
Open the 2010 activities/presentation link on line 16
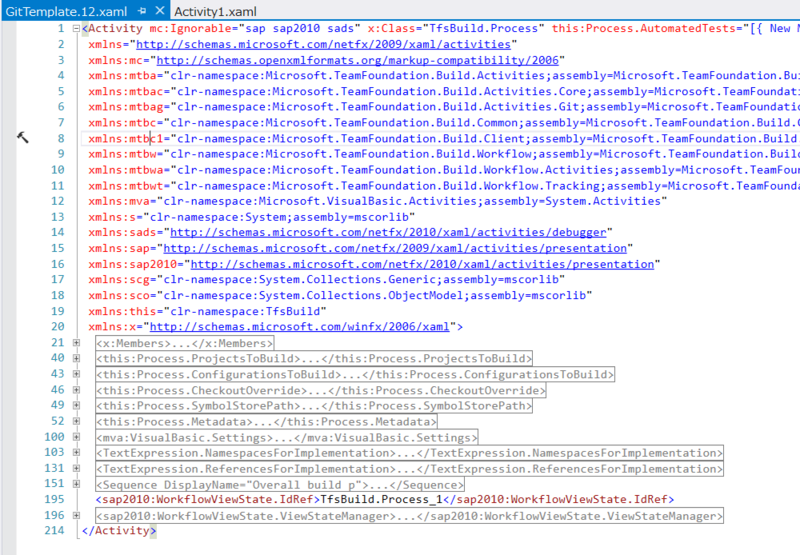[x=422, y=264]
